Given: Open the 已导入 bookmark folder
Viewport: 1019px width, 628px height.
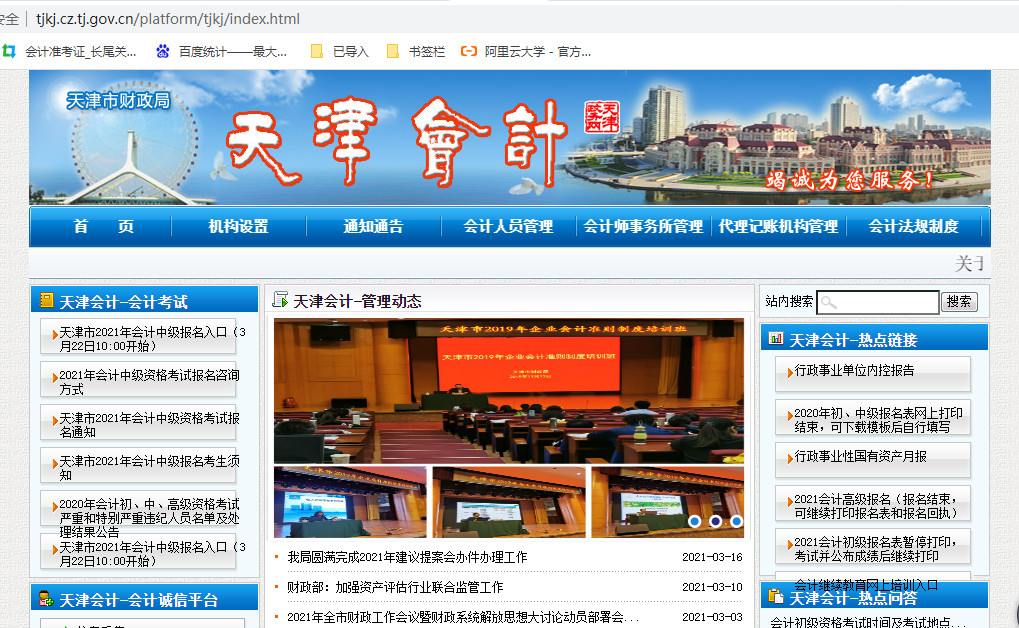Looking at the screenshot, I should [x=317, y=51].
